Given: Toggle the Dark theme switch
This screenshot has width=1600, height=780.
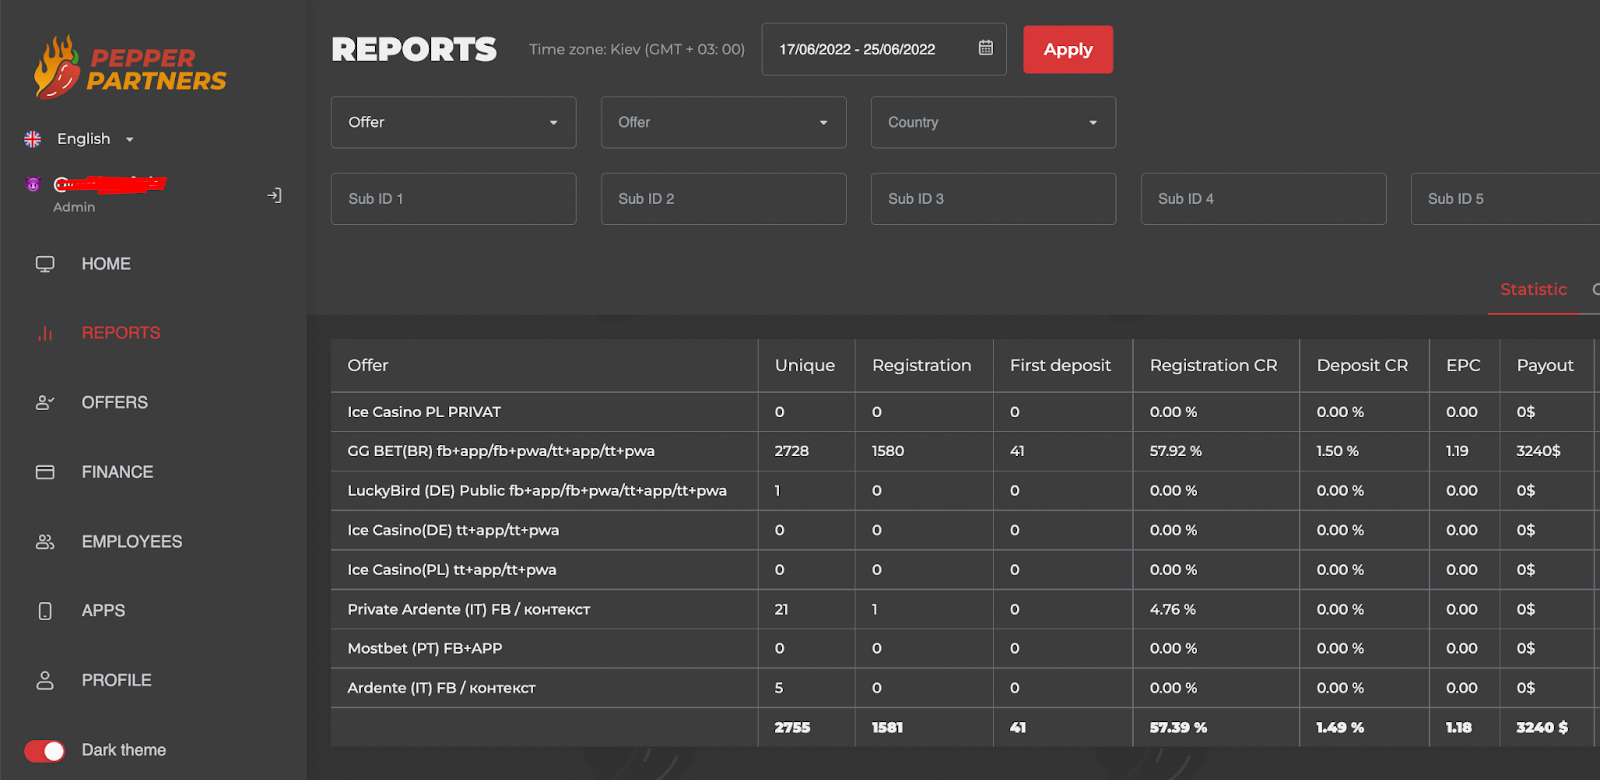Looking at the screenshot, I should (44, 750).
